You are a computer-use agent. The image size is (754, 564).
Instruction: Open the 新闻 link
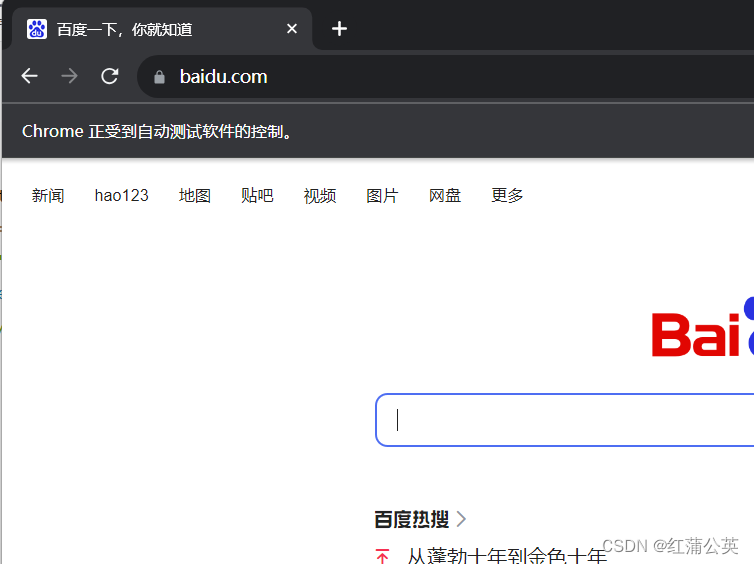48,196
